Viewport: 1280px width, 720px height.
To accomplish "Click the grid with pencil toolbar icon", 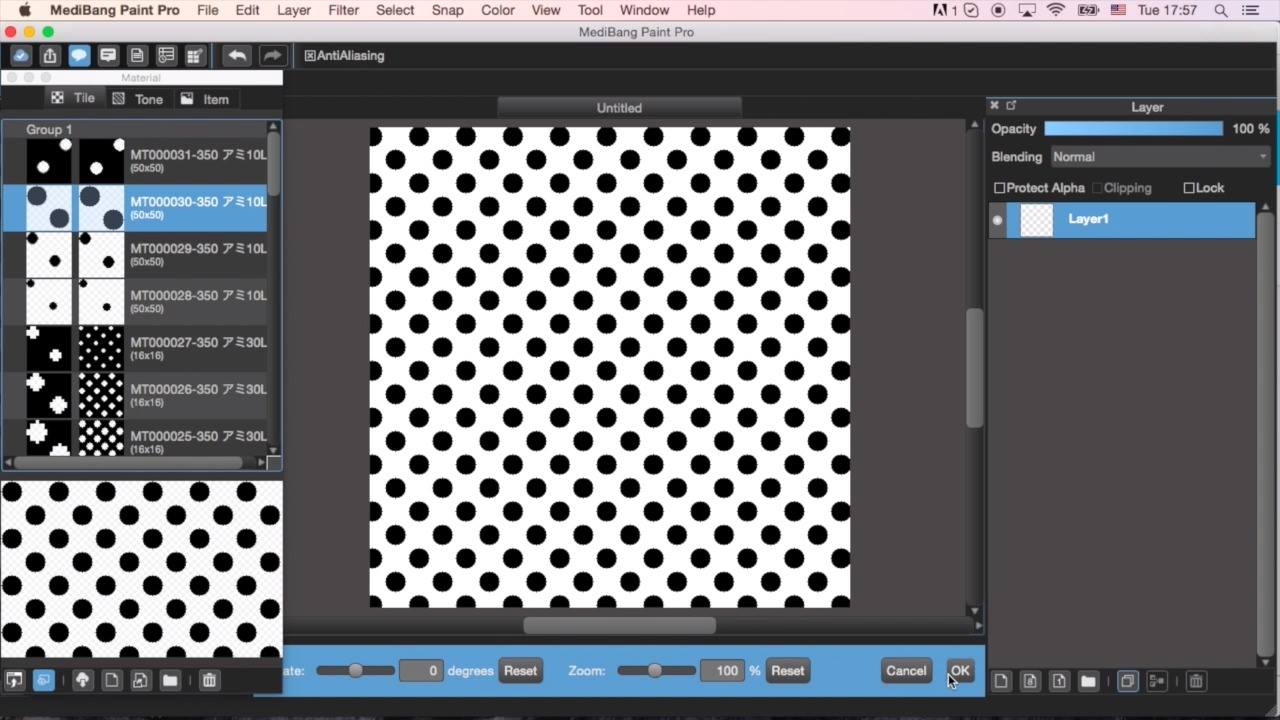I will point(195,56).
